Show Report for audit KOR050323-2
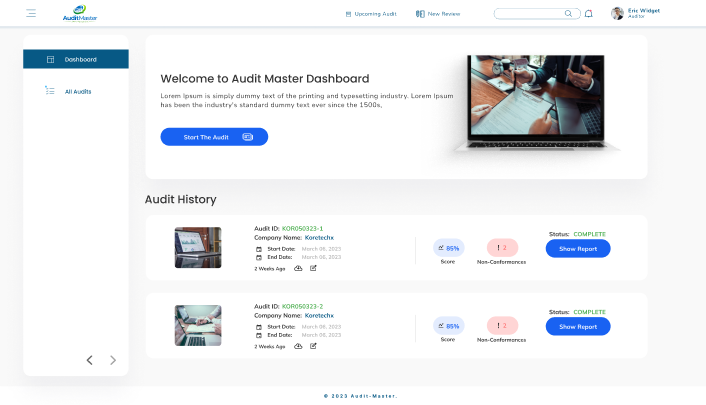Viewport: 706px width, 405px height. [x=577, y=327]
